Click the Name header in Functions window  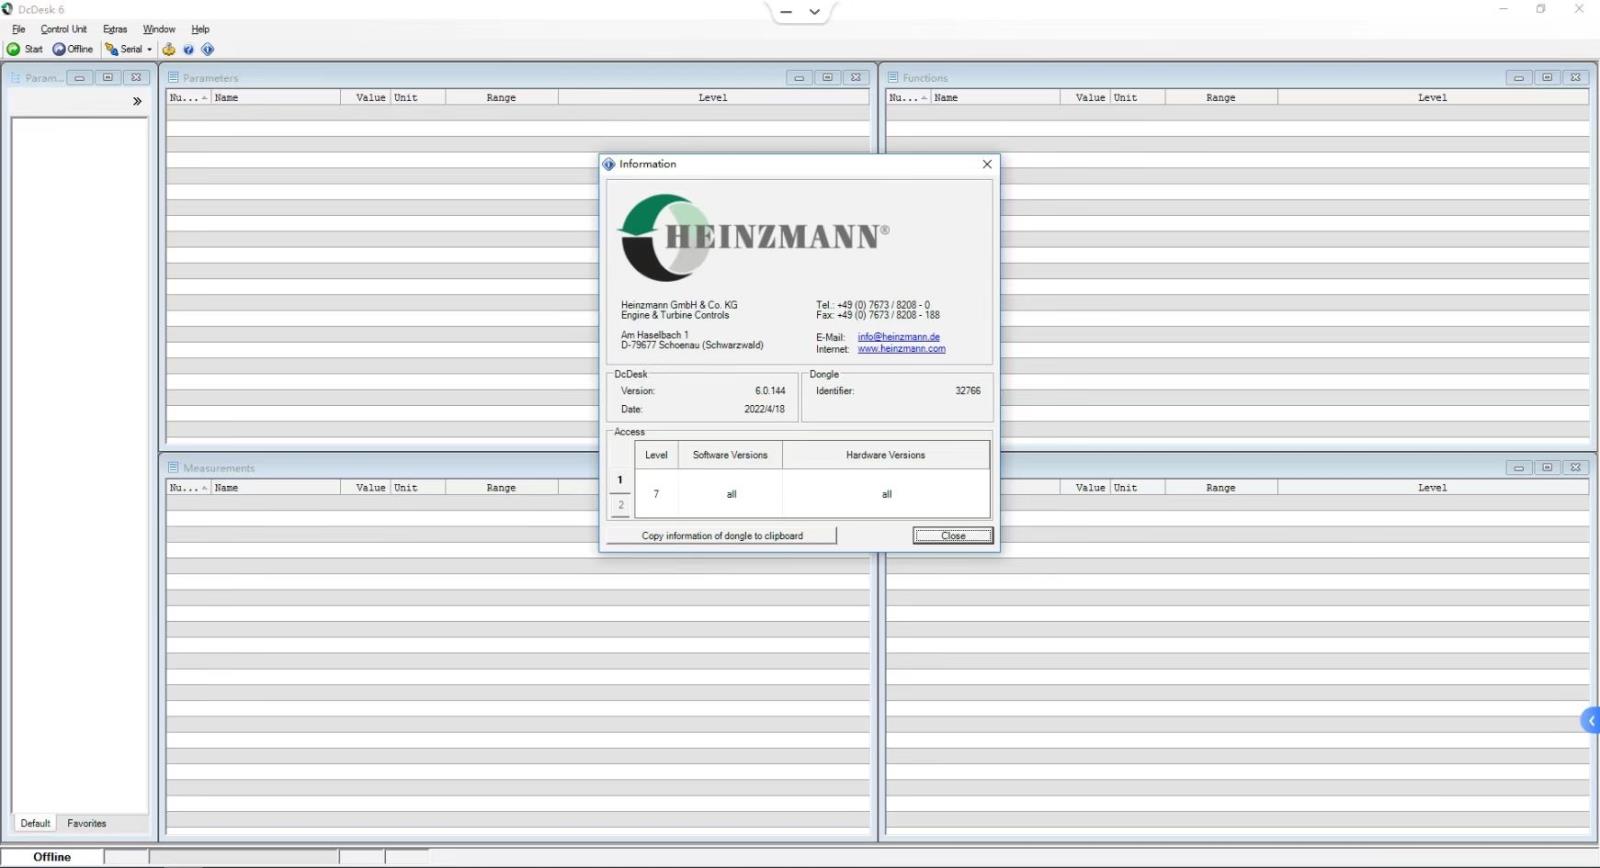coord(995,98)
